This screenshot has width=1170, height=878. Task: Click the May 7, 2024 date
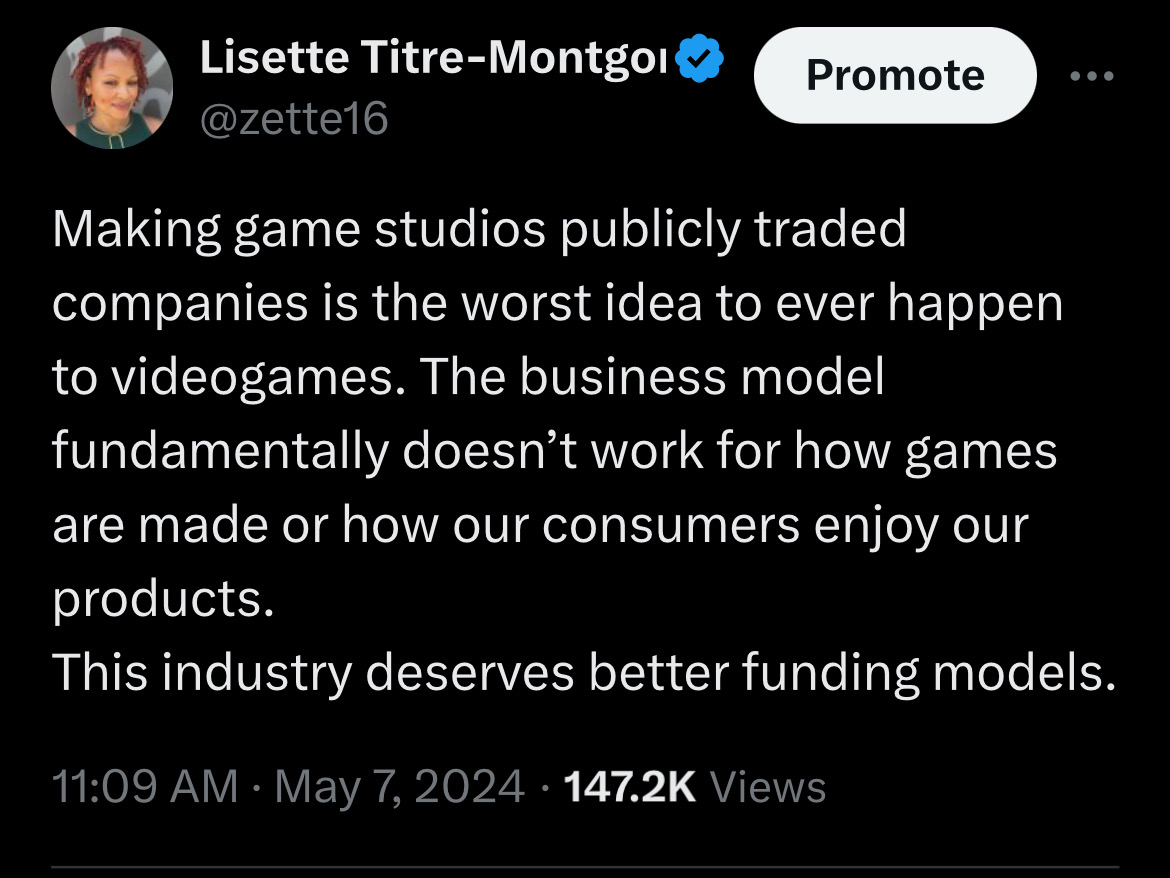[399, 786]
